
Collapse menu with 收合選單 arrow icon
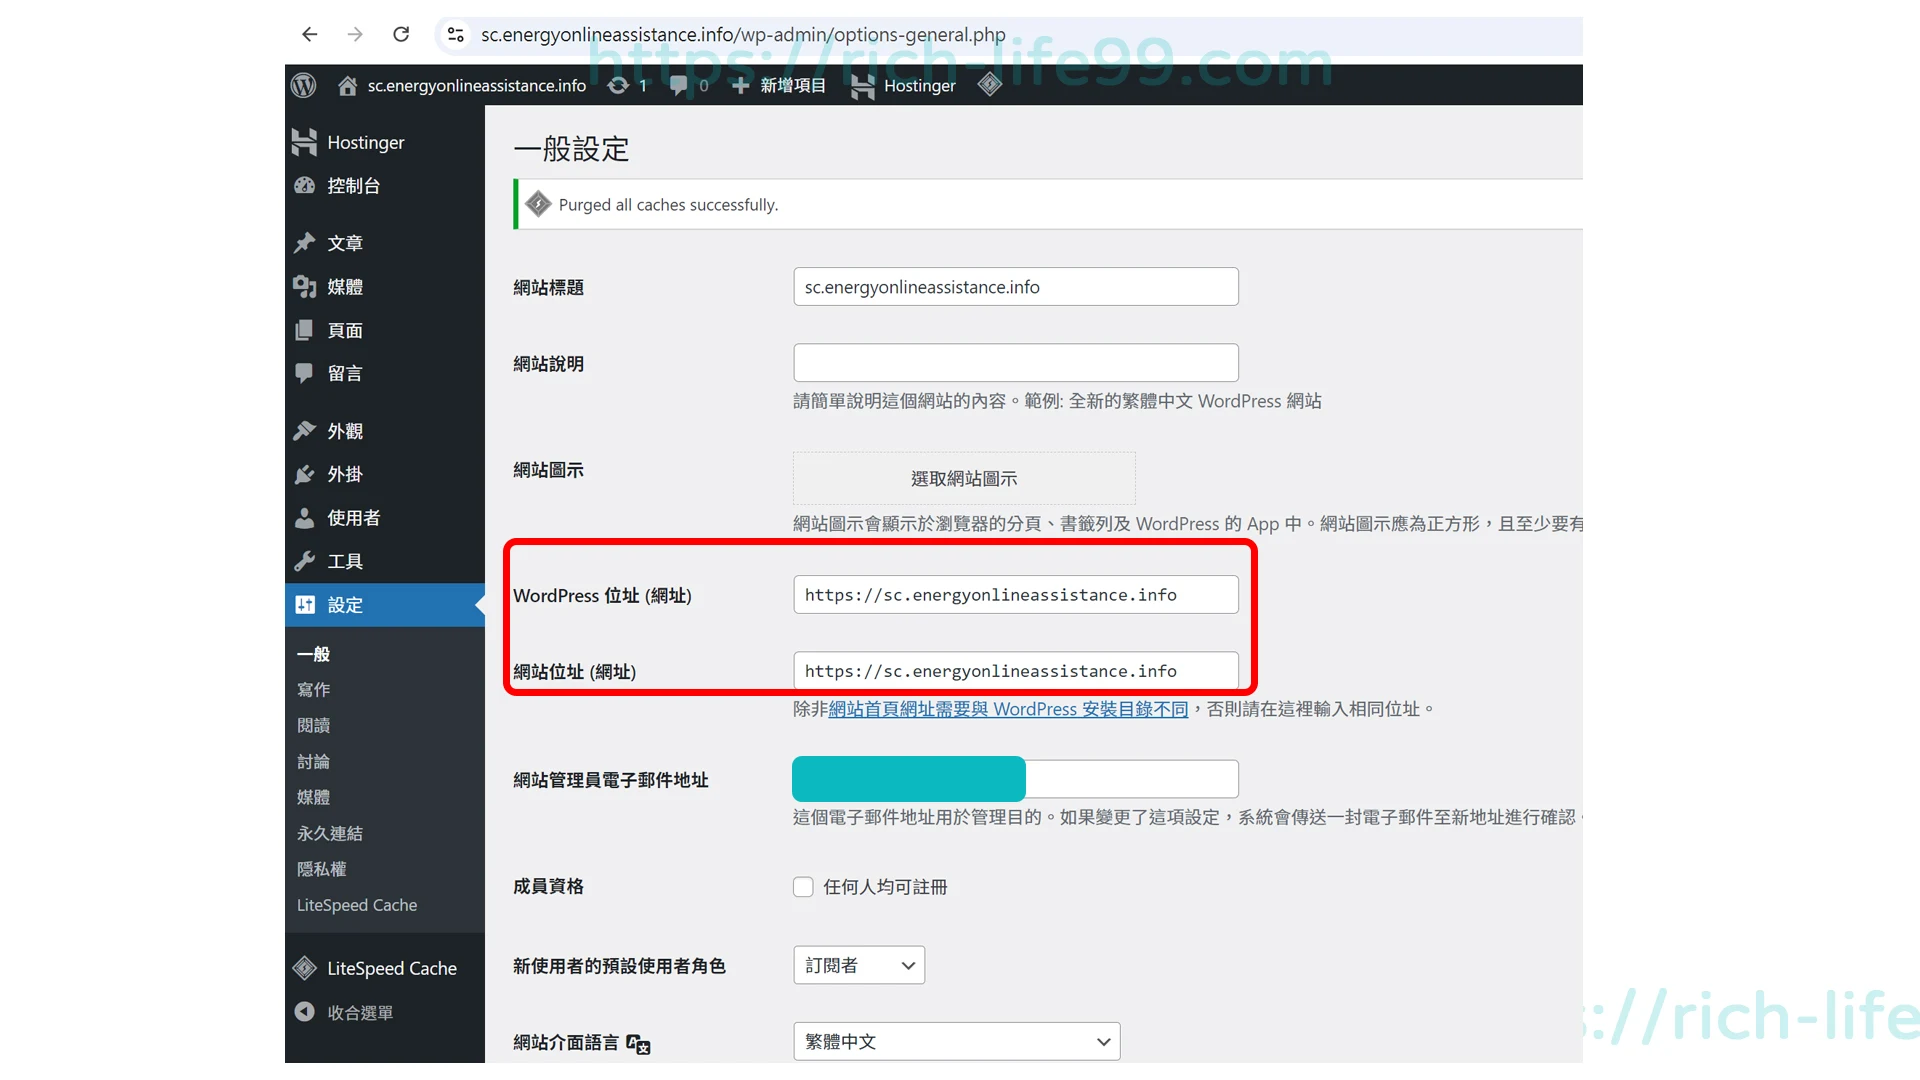coord(304,1012)
